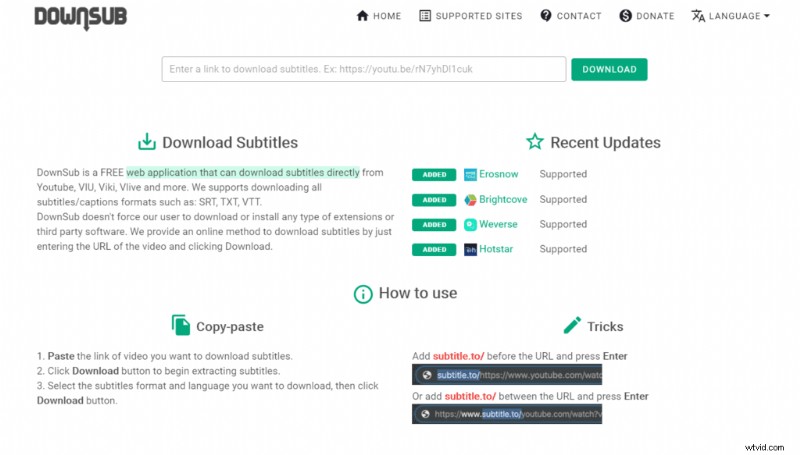The image size is (800, 455).
Task: Focus the subtitle link input field
Action: [364, 69]
